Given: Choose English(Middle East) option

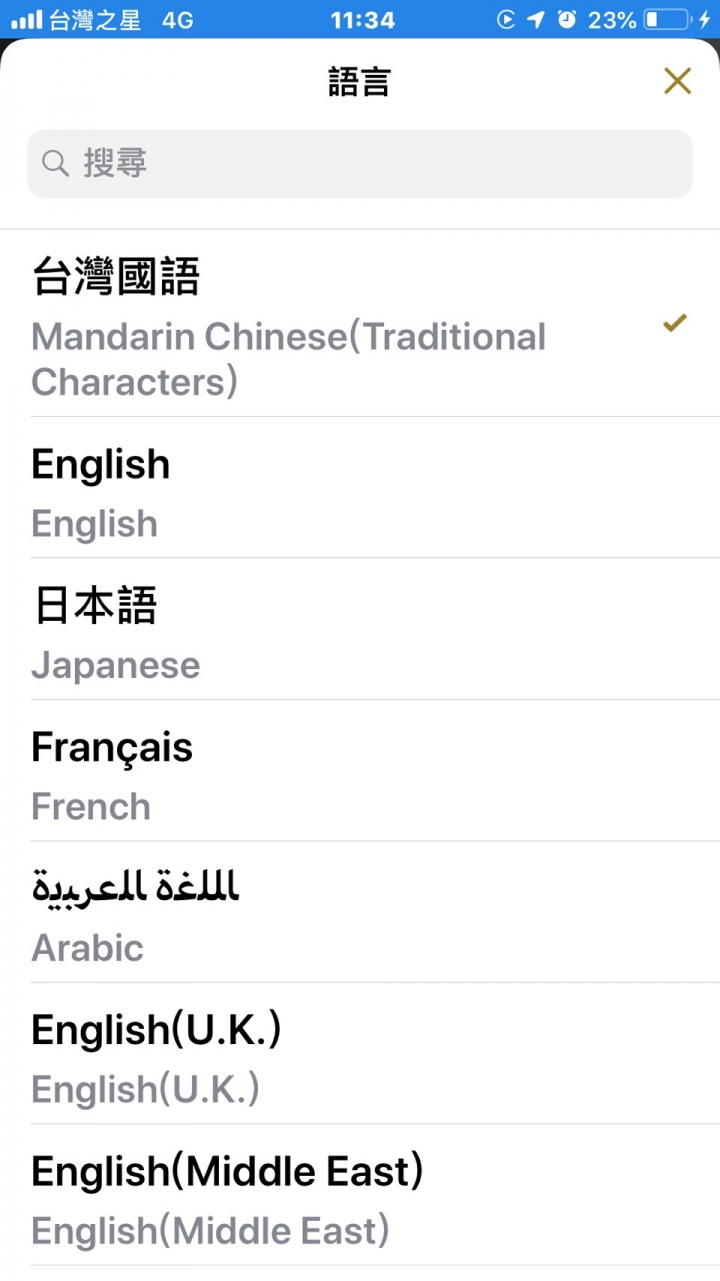Looking at the screenshot, I should pos(360,1195).
